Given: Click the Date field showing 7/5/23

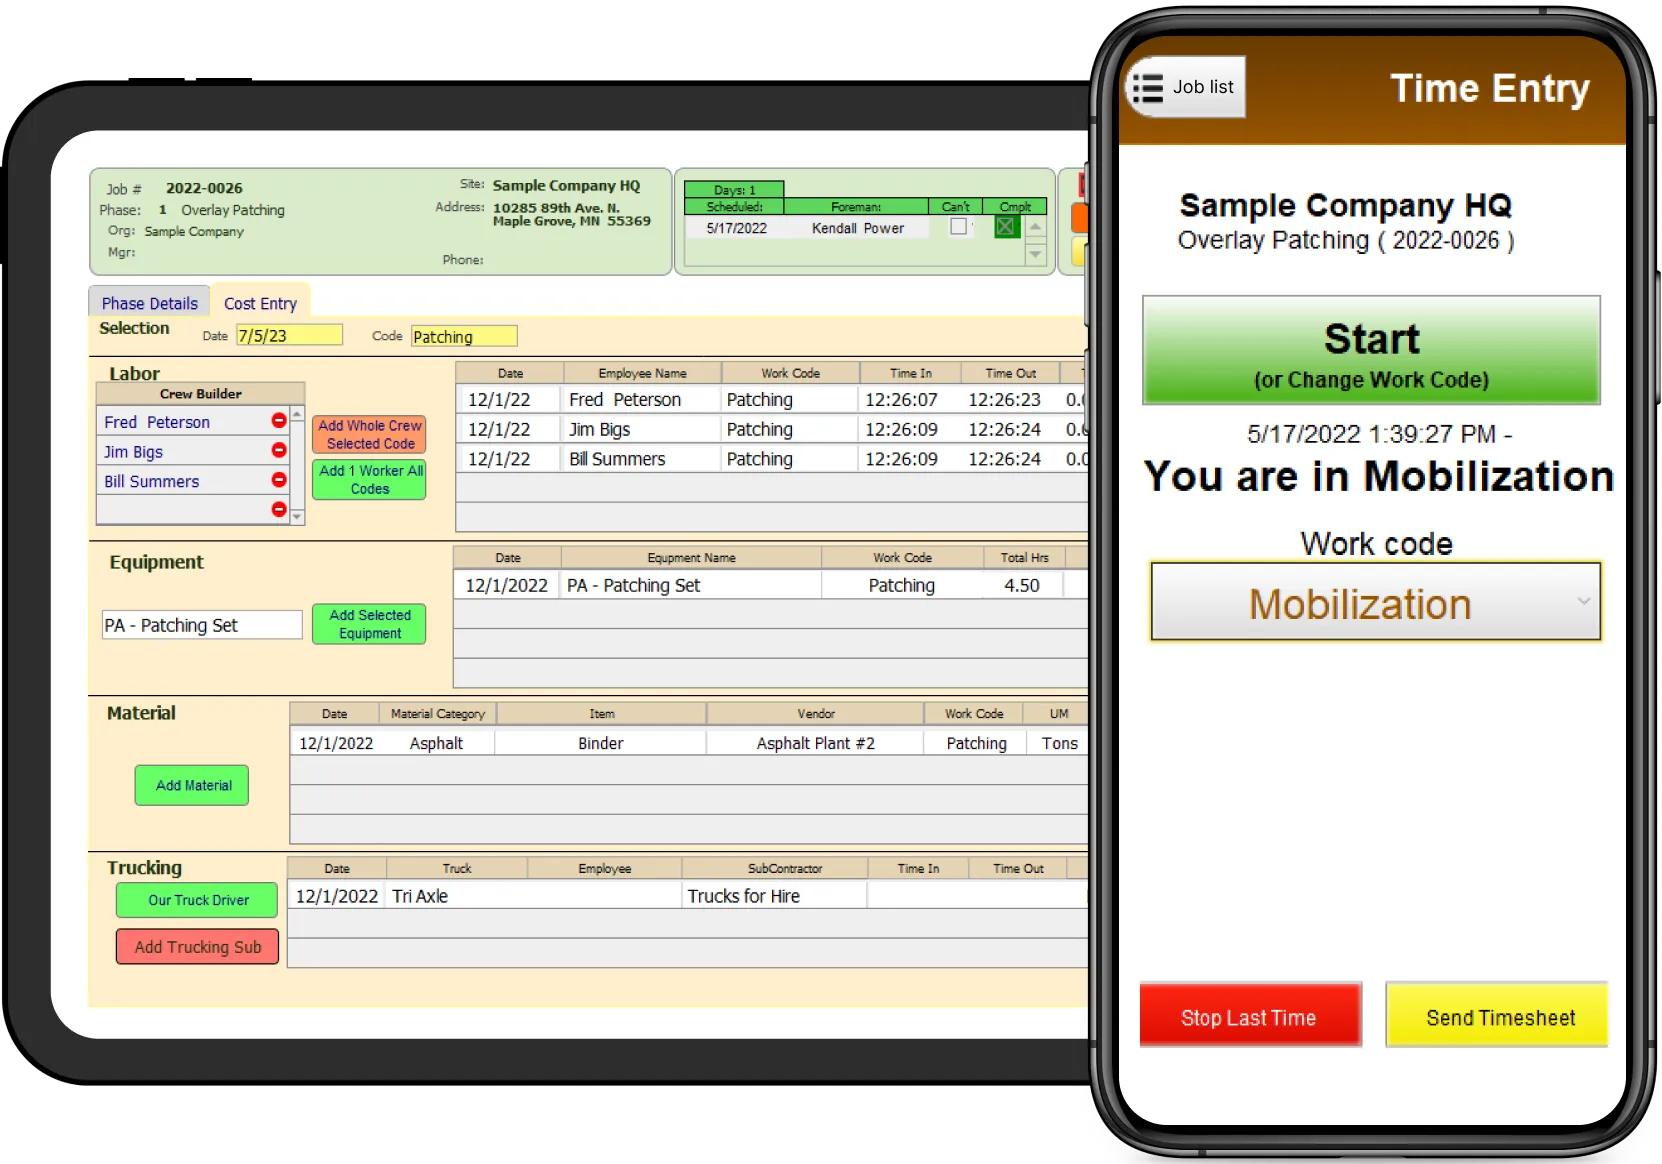Looking at the screenshot, I should (x=288, y=335).
